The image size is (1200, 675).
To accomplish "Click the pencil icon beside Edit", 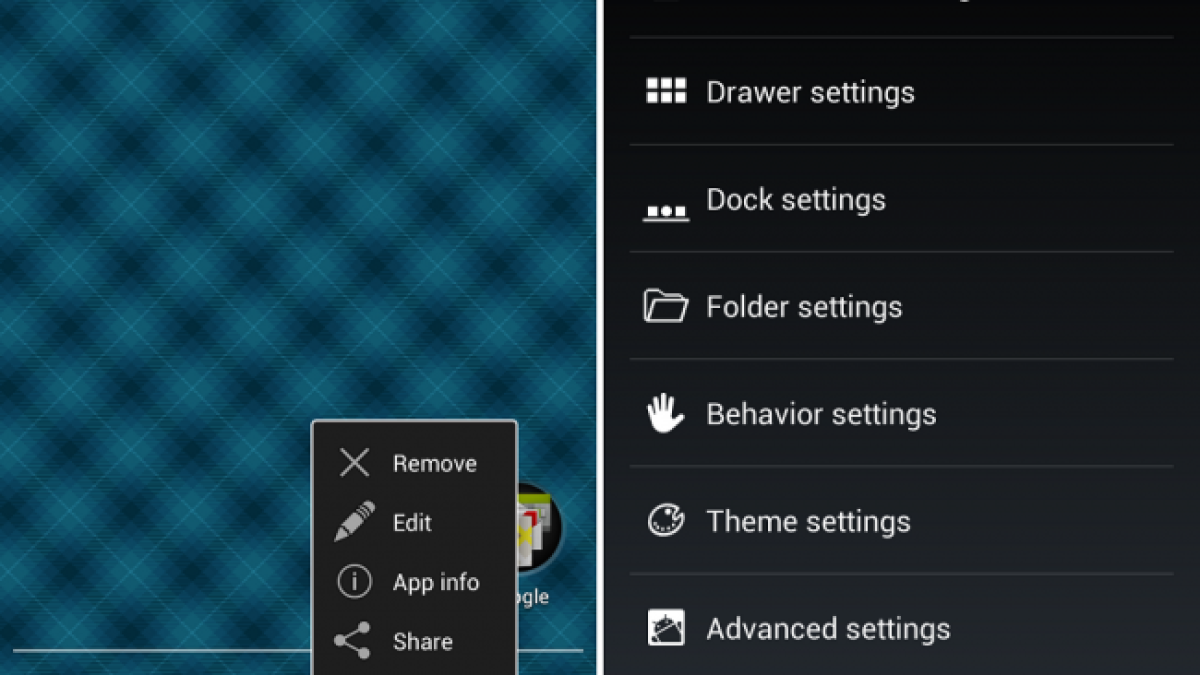I will pyautogui.click(x=354, y=522).
